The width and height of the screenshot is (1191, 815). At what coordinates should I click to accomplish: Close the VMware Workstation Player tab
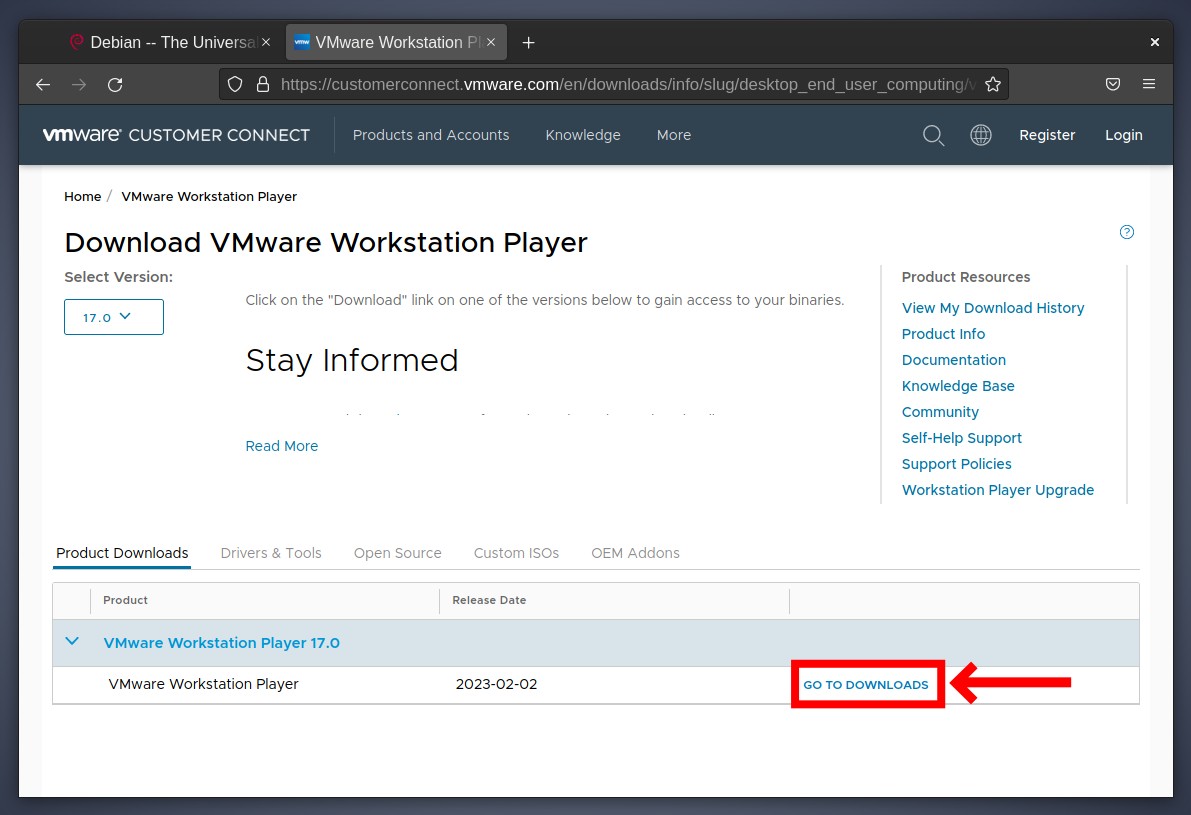point(491,43)
